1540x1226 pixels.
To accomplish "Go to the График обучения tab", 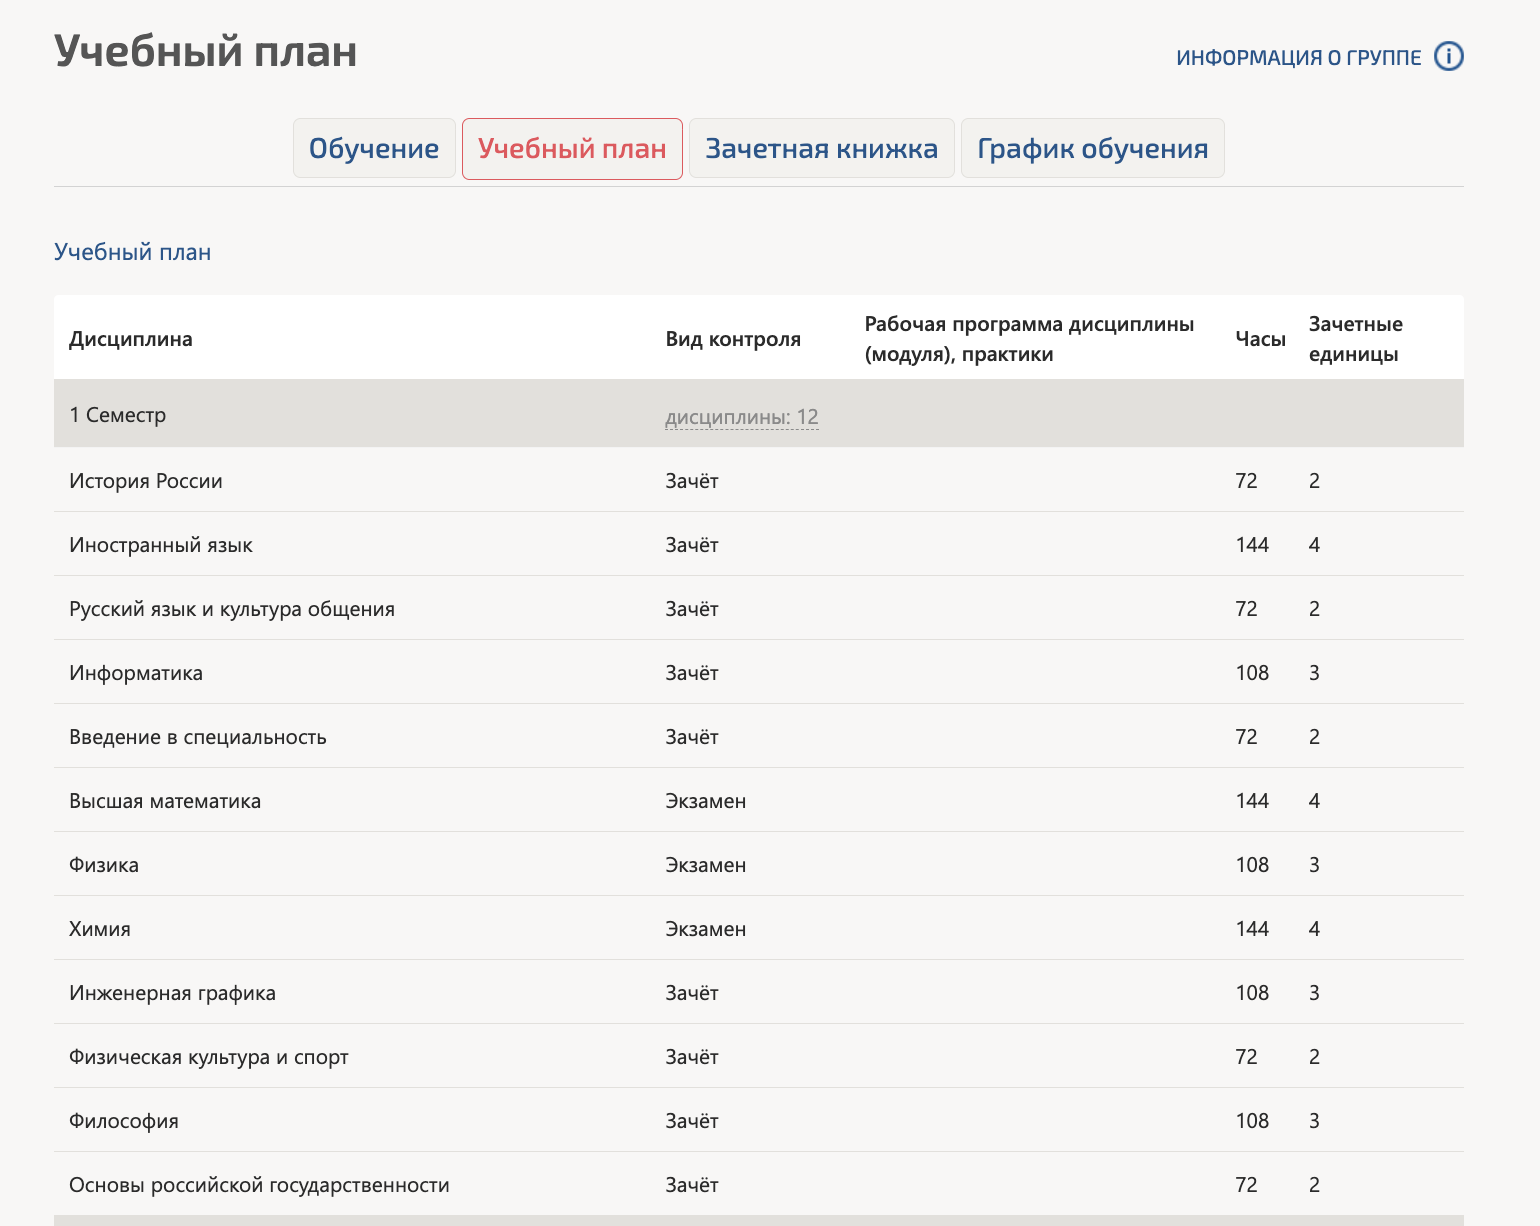I will (1093, 149).
